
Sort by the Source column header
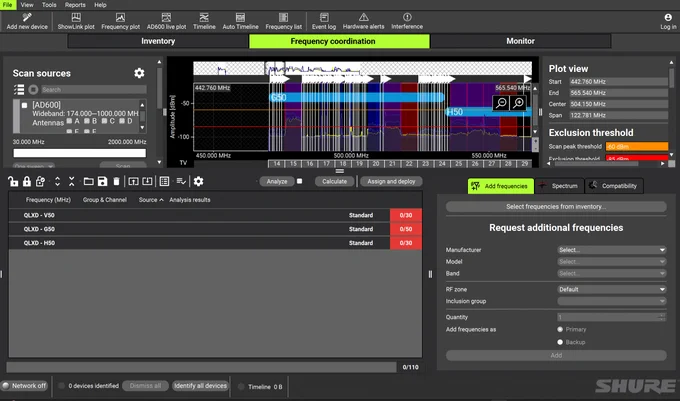(x=151, y=200)
